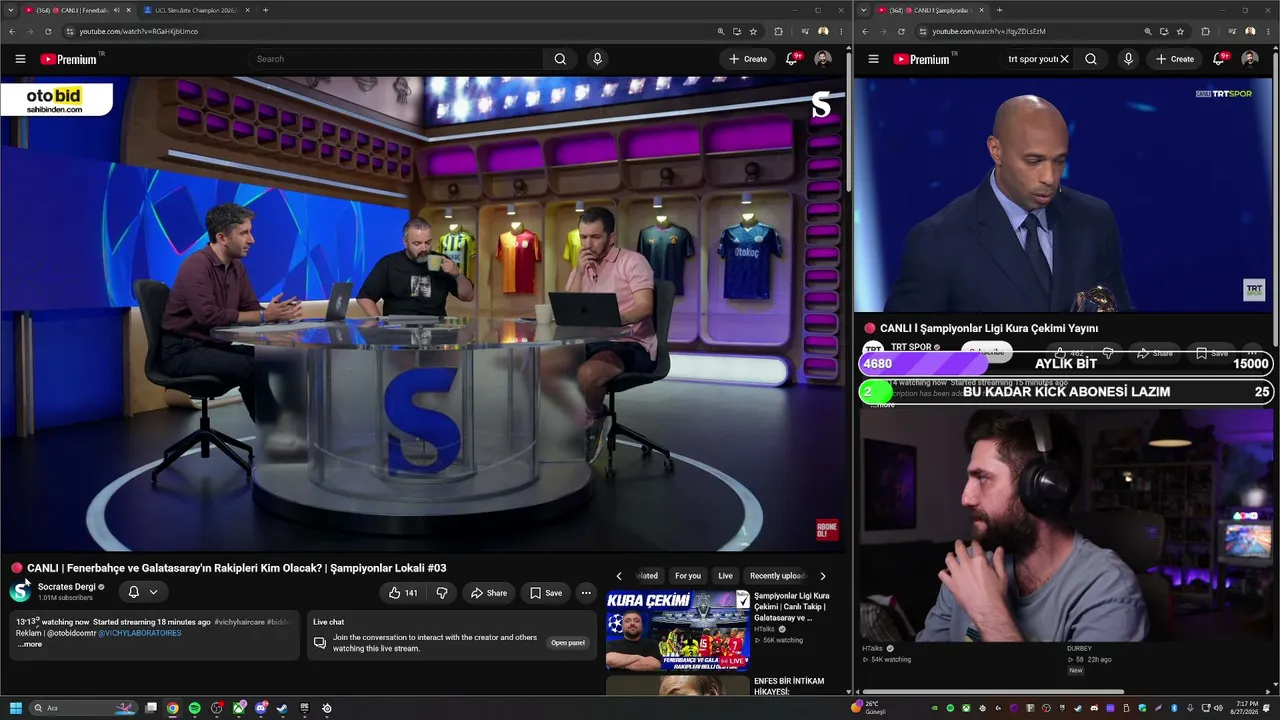Open the guide menu in right YouTube window

point(873,59)
